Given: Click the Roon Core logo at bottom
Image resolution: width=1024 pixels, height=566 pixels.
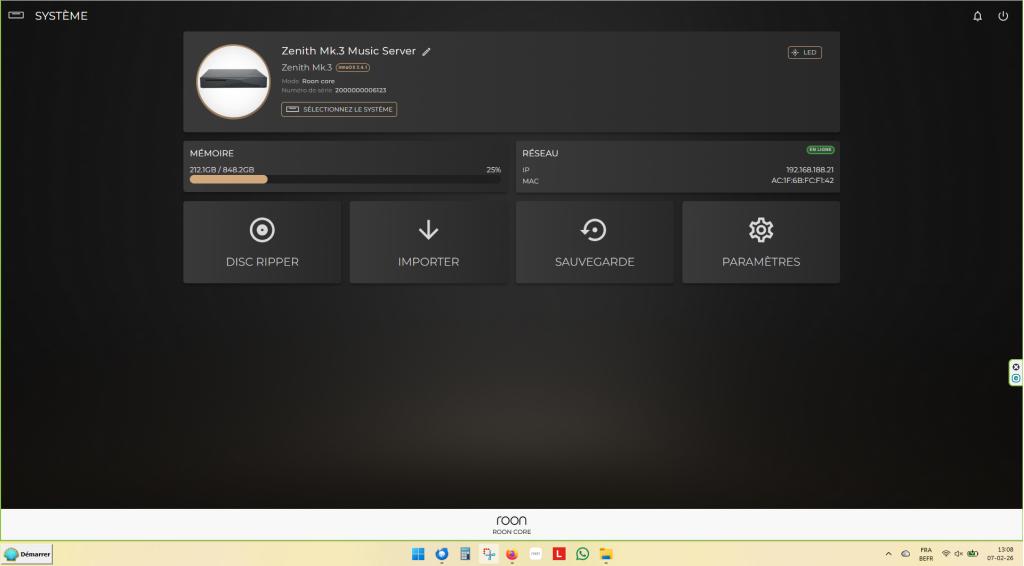Looking at the screenshot, I should point(511,524).
